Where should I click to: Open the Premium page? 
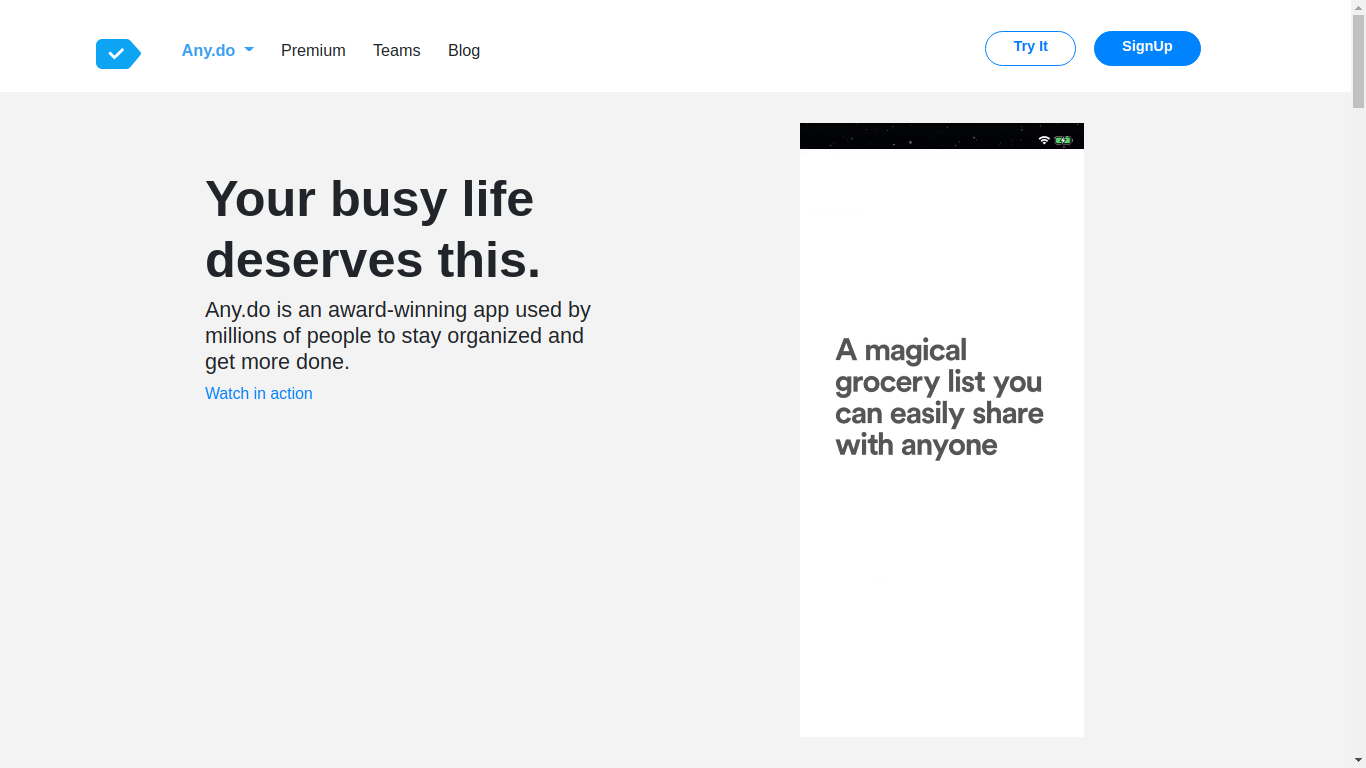[x=313, y=50]
